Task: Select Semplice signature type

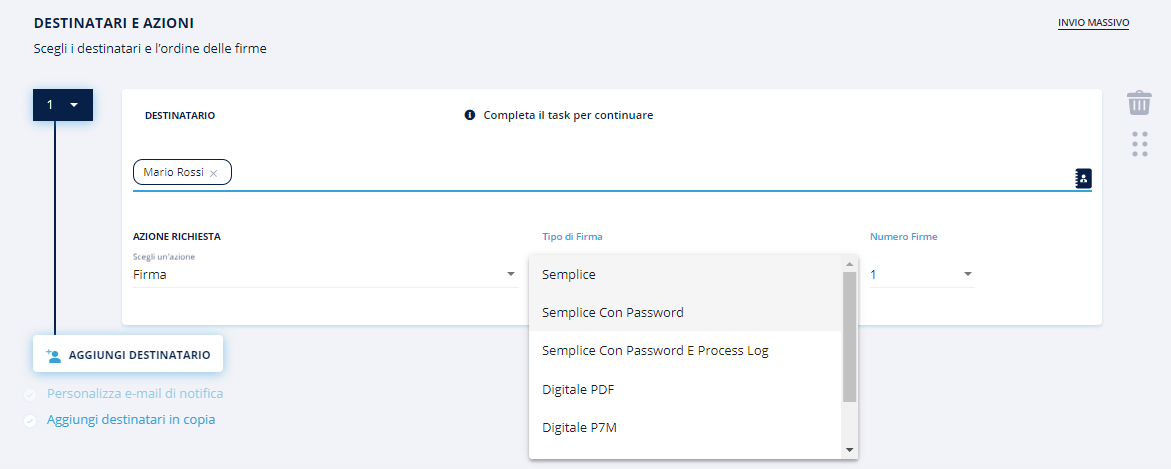Action: pyautogui.click(x=569, y=274)
